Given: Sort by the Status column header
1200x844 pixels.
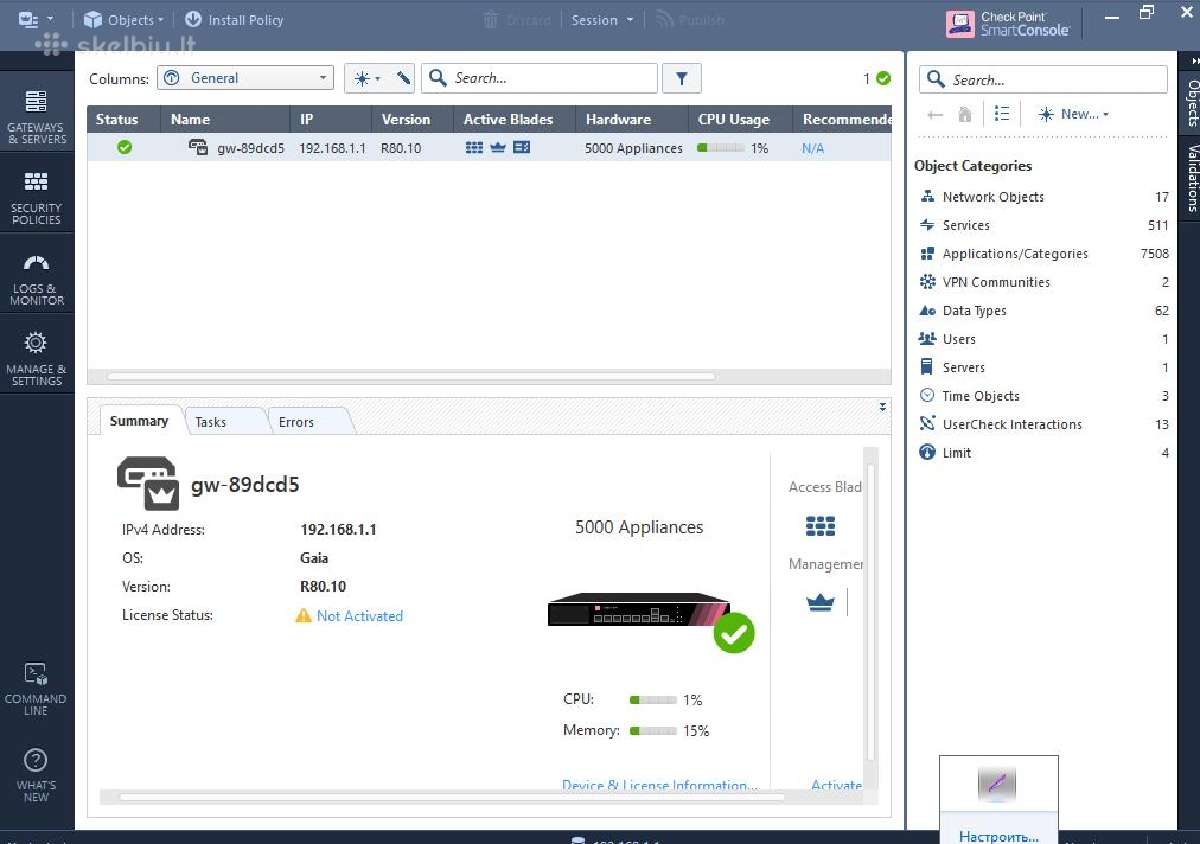Looking at the screenshot, I should click(x=124, y=119).
